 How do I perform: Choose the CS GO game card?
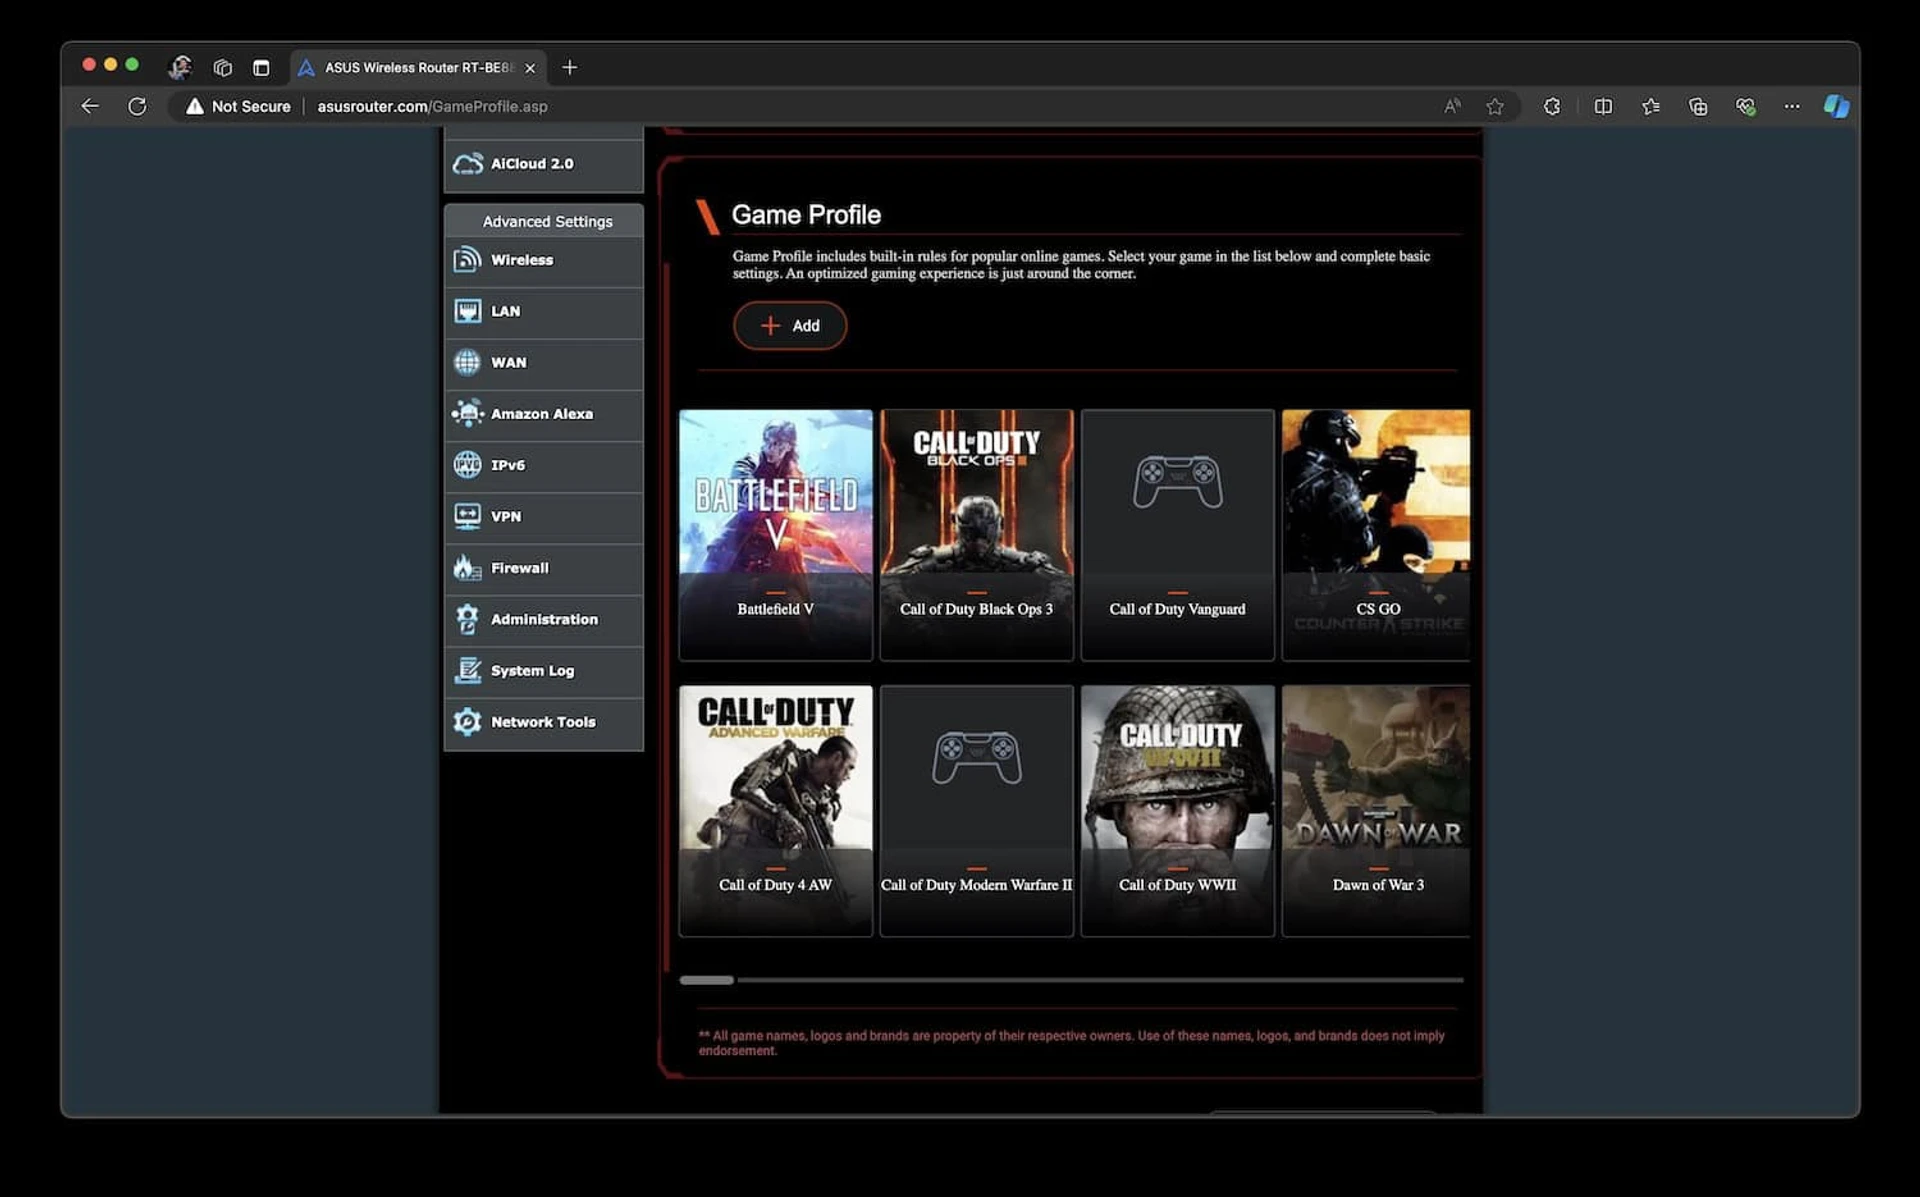[x=1377, y=535]
